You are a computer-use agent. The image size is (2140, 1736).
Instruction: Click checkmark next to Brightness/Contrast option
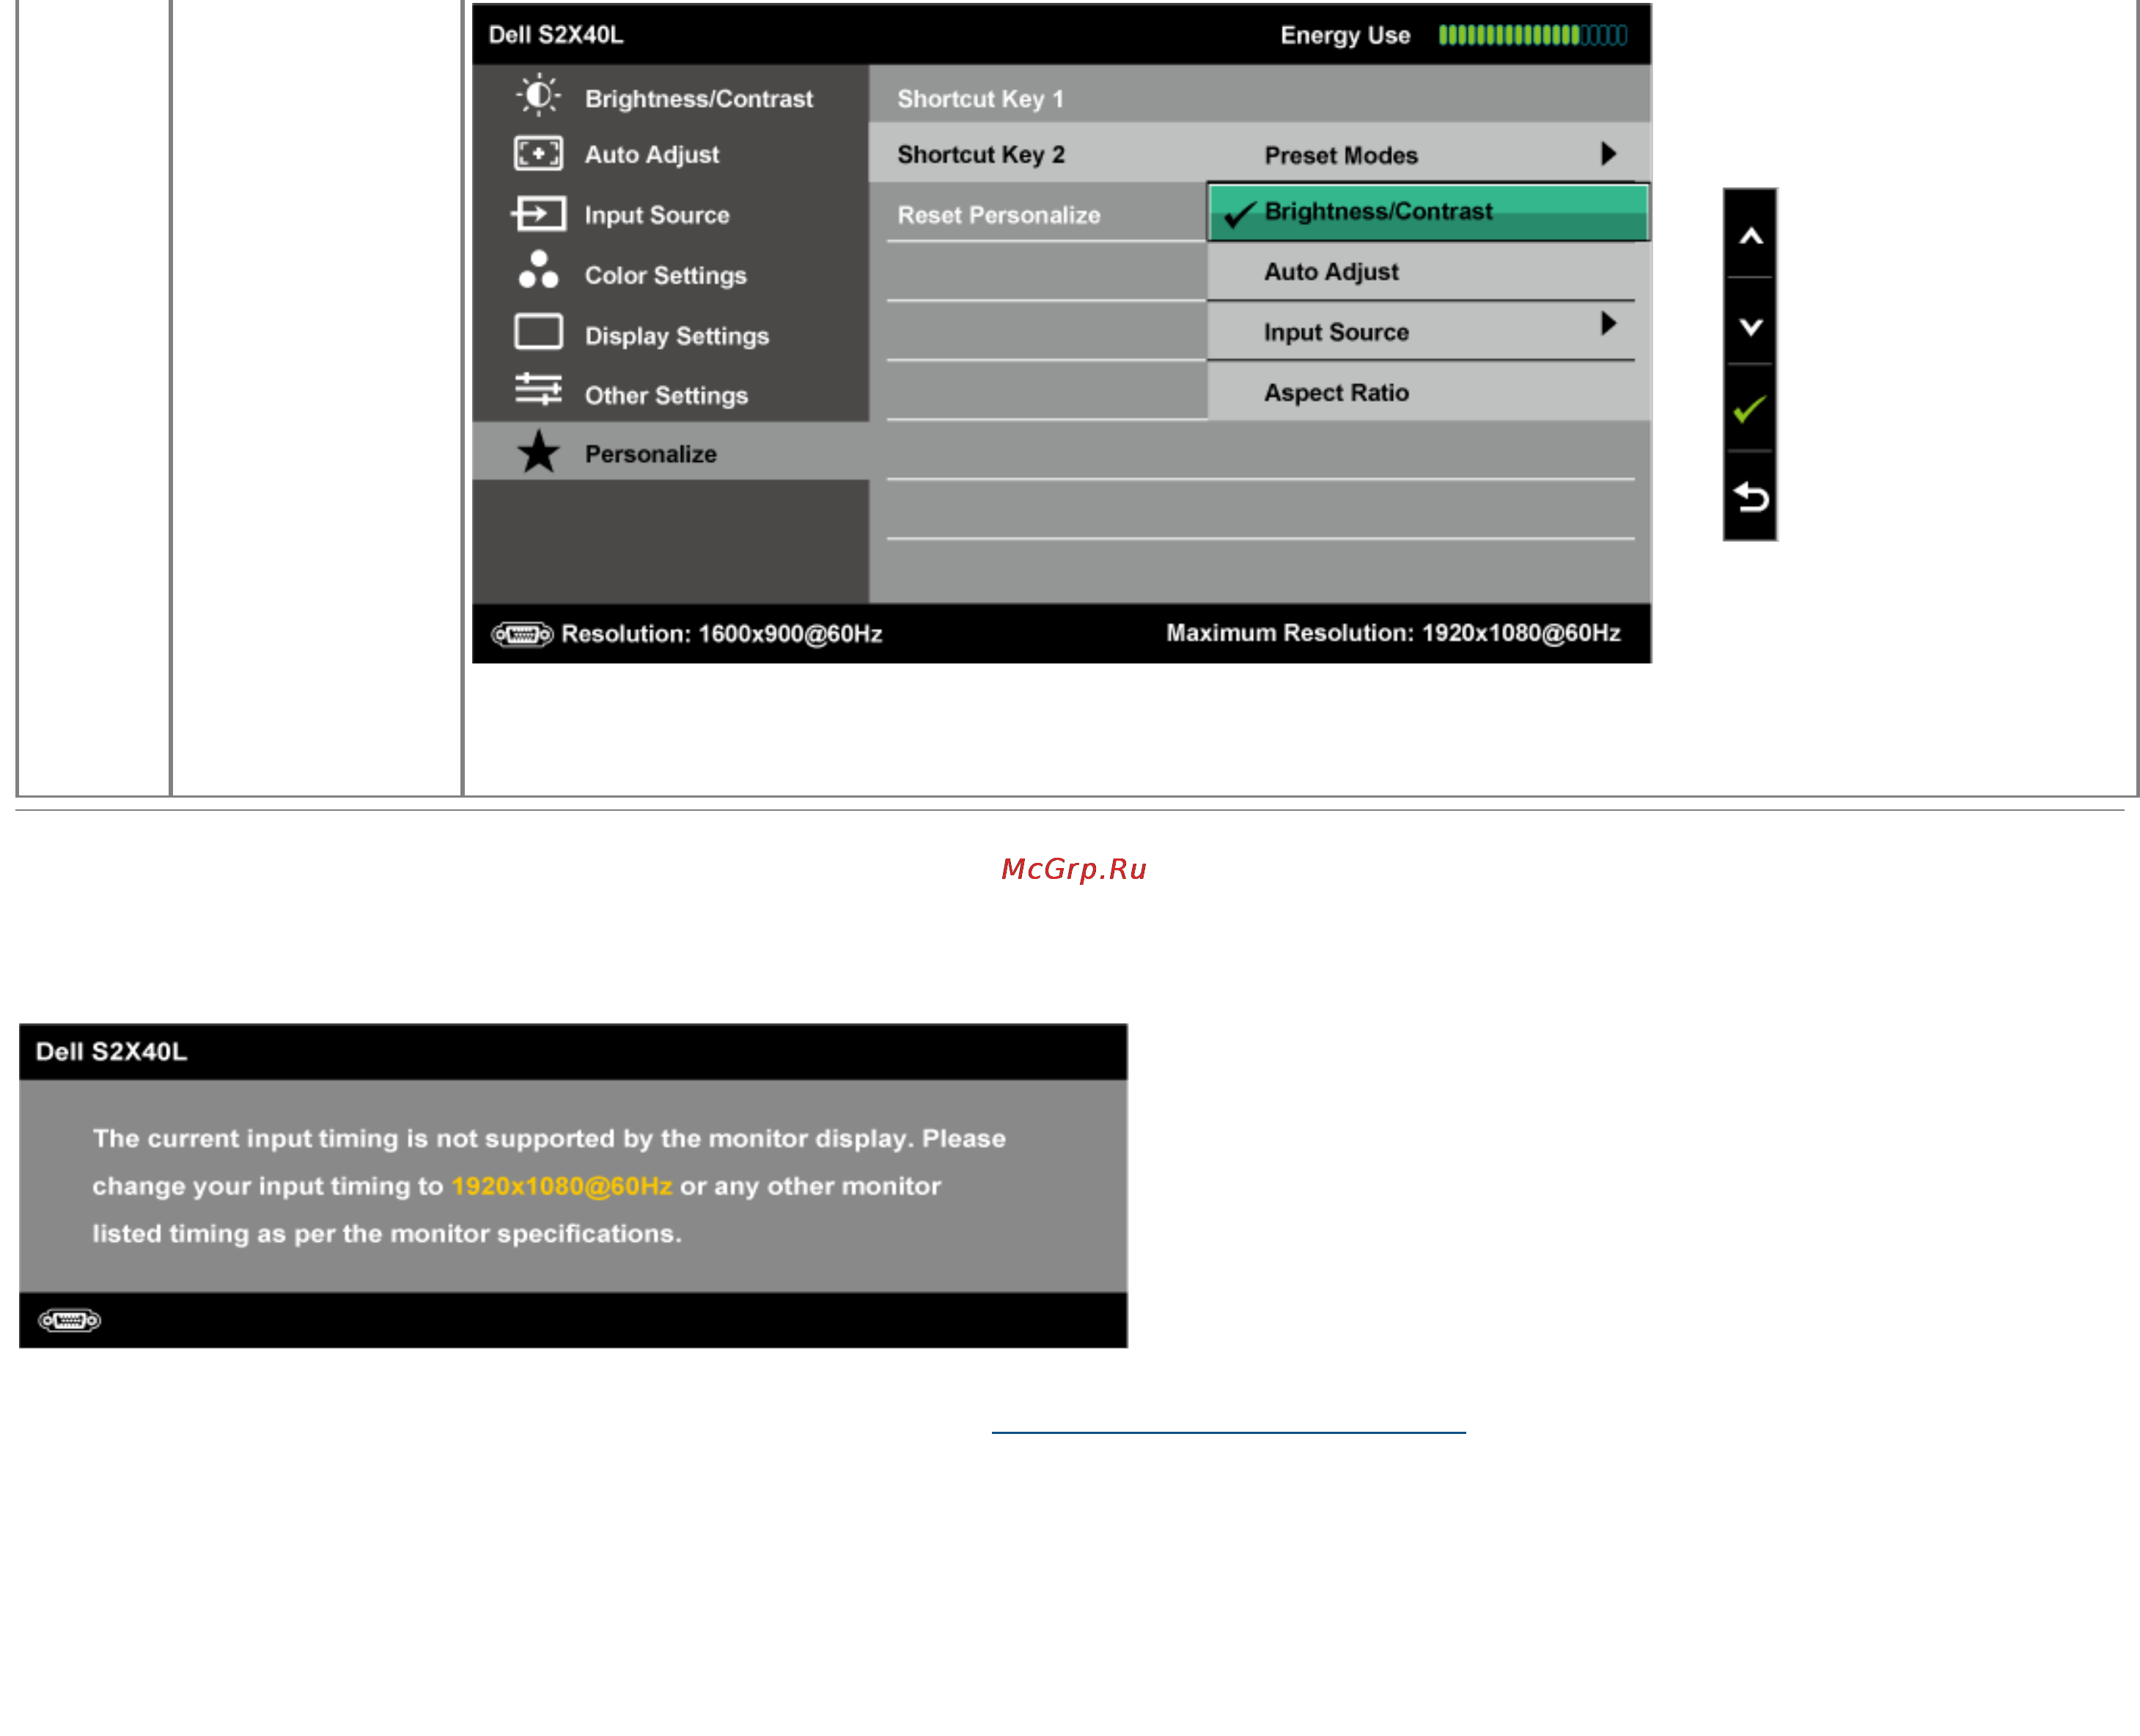coord(1240,214)
